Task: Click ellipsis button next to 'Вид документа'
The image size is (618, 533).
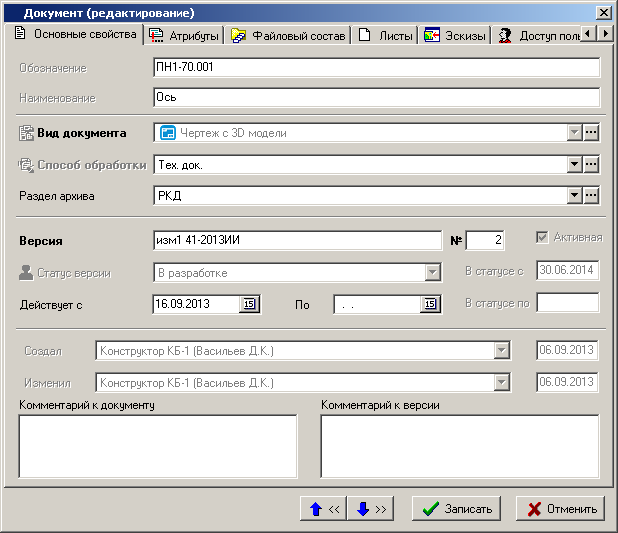Action: click(591, 133)
